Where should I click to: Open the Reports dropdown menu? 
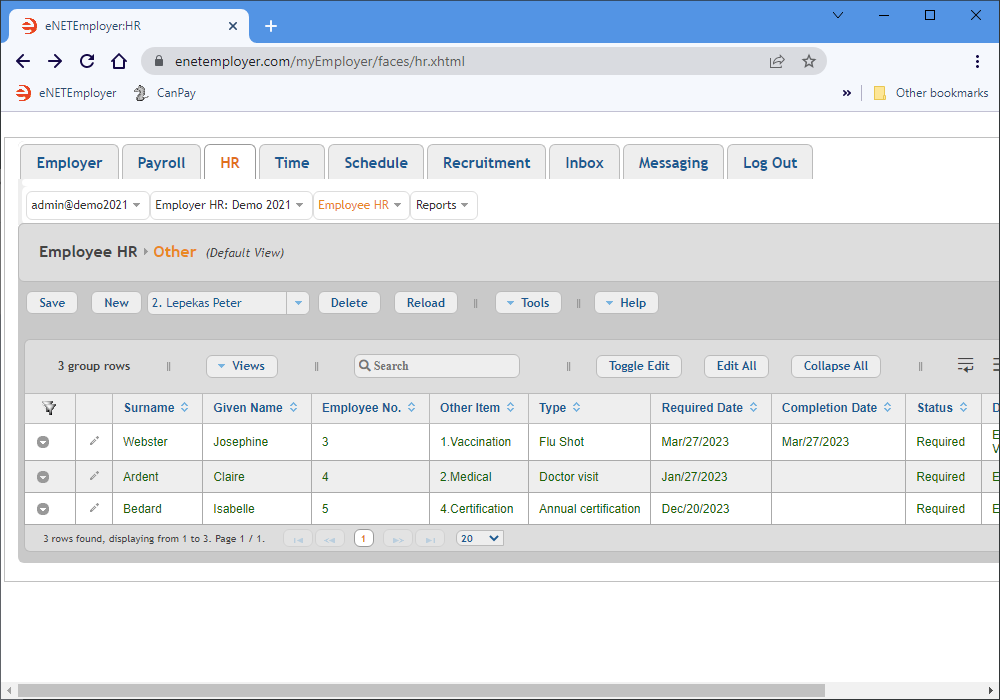click(443, 205)
